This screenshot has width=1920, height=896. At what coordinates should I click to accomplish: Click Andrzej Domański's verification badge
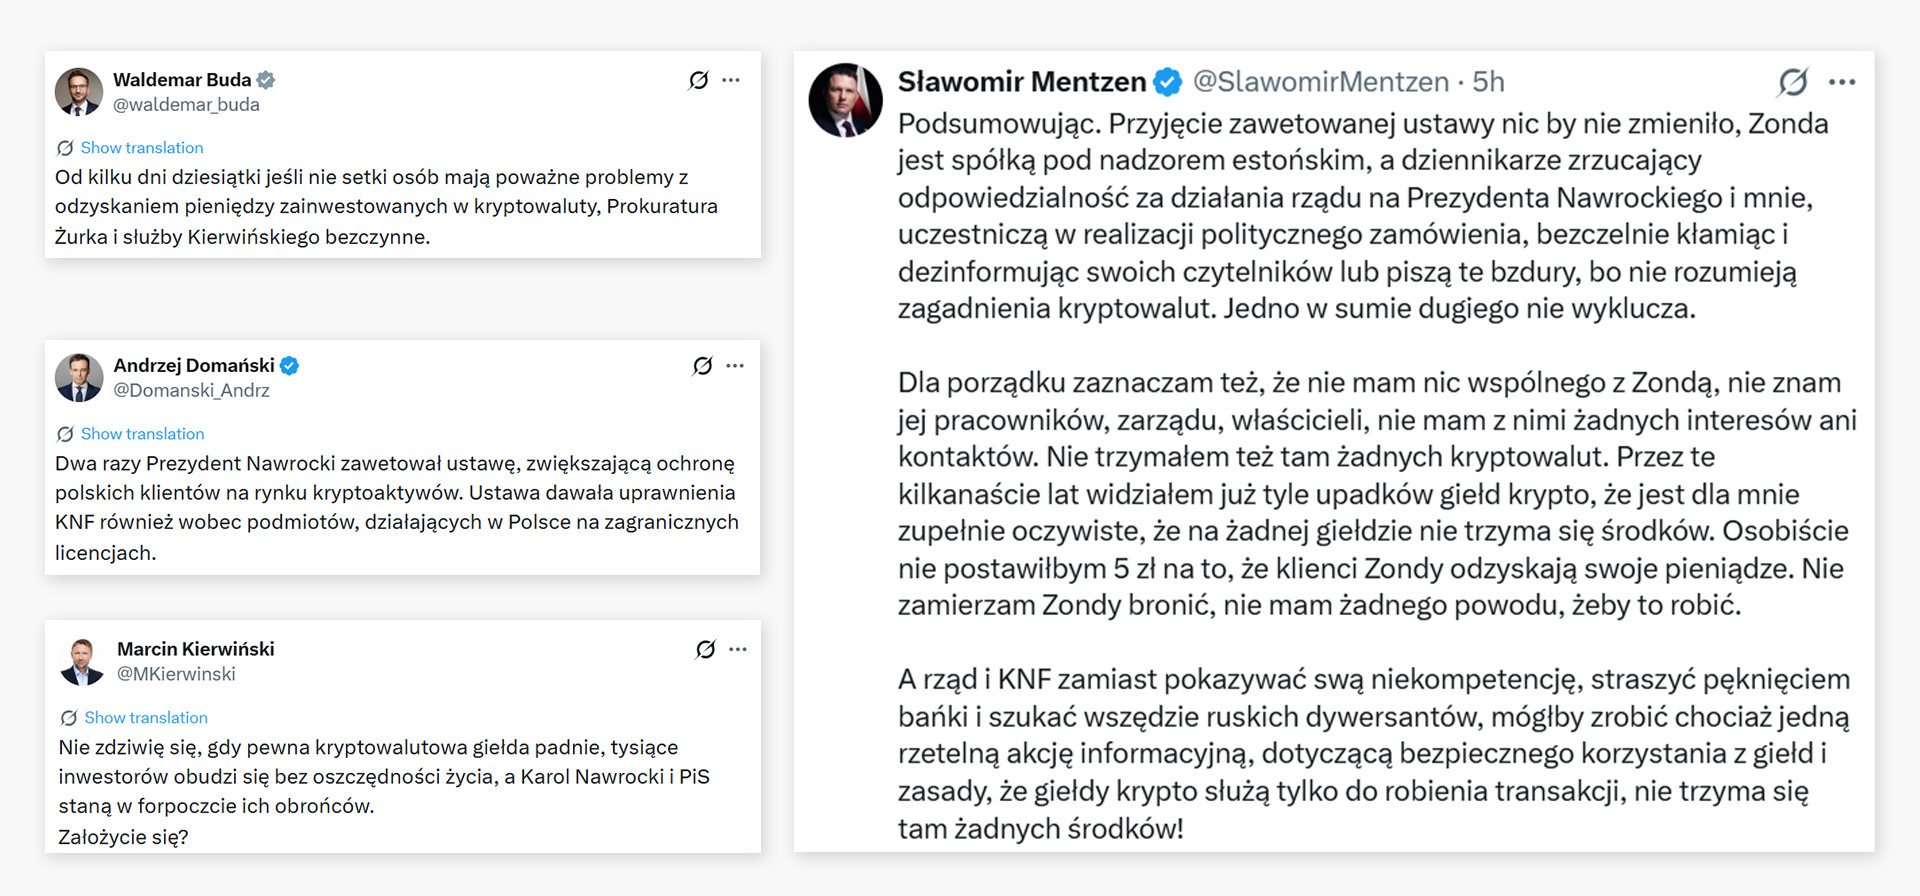(289, 365)
